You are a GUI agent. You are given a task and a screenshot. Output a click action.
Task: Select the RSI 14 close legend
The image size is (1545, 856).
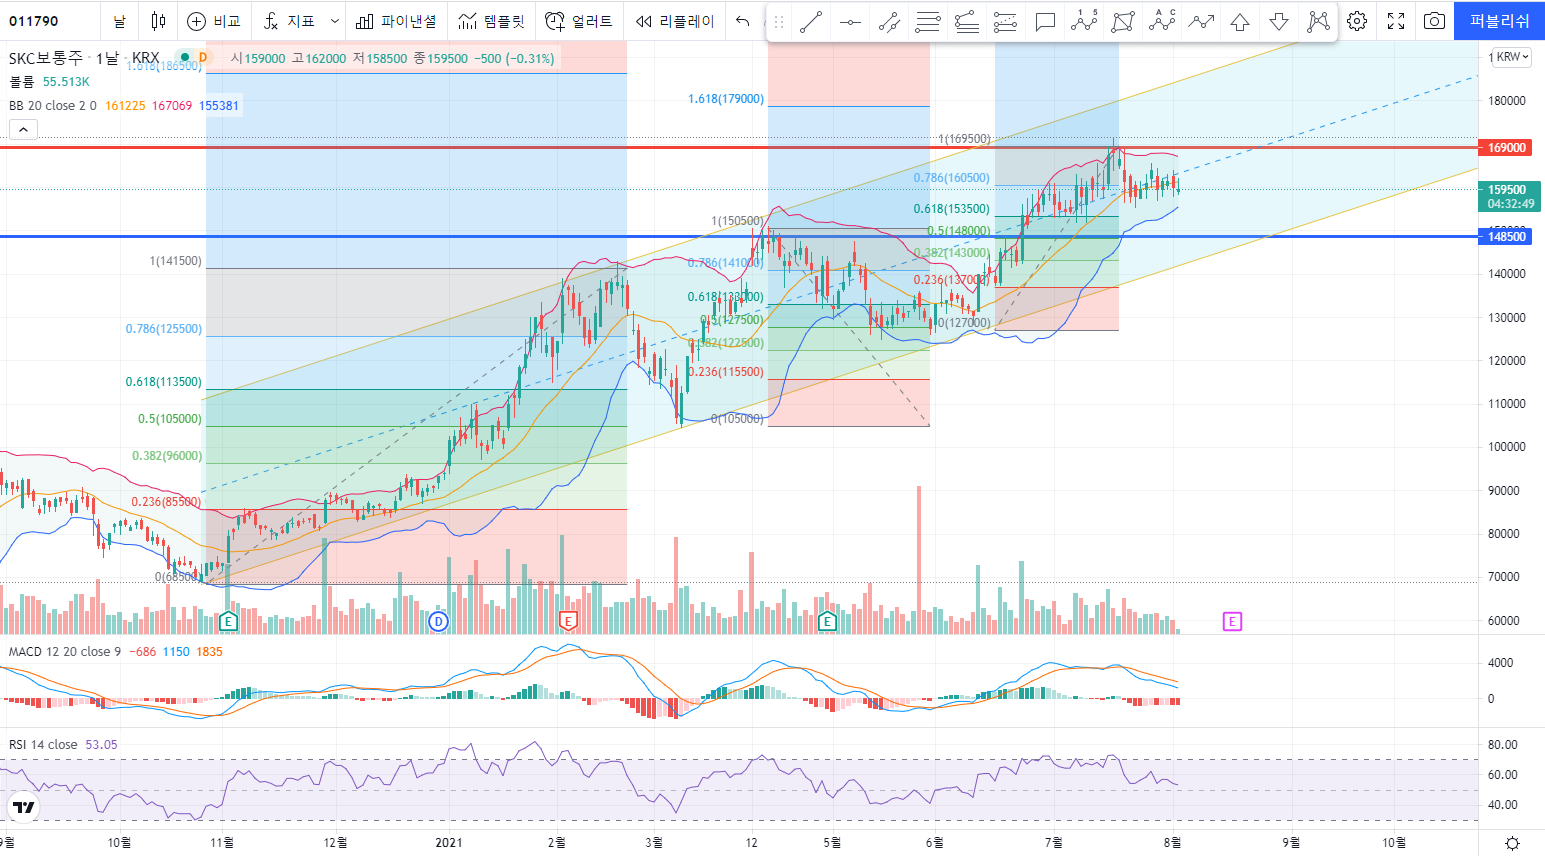[43, 744]
